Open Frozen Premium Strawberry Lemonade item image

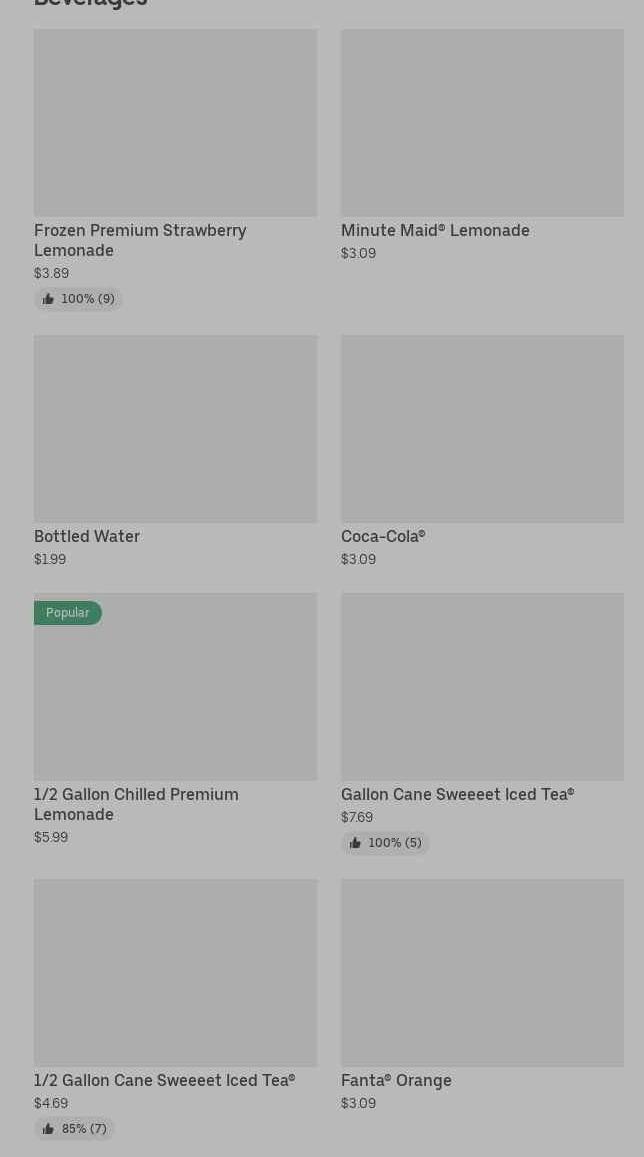[175, 123]
